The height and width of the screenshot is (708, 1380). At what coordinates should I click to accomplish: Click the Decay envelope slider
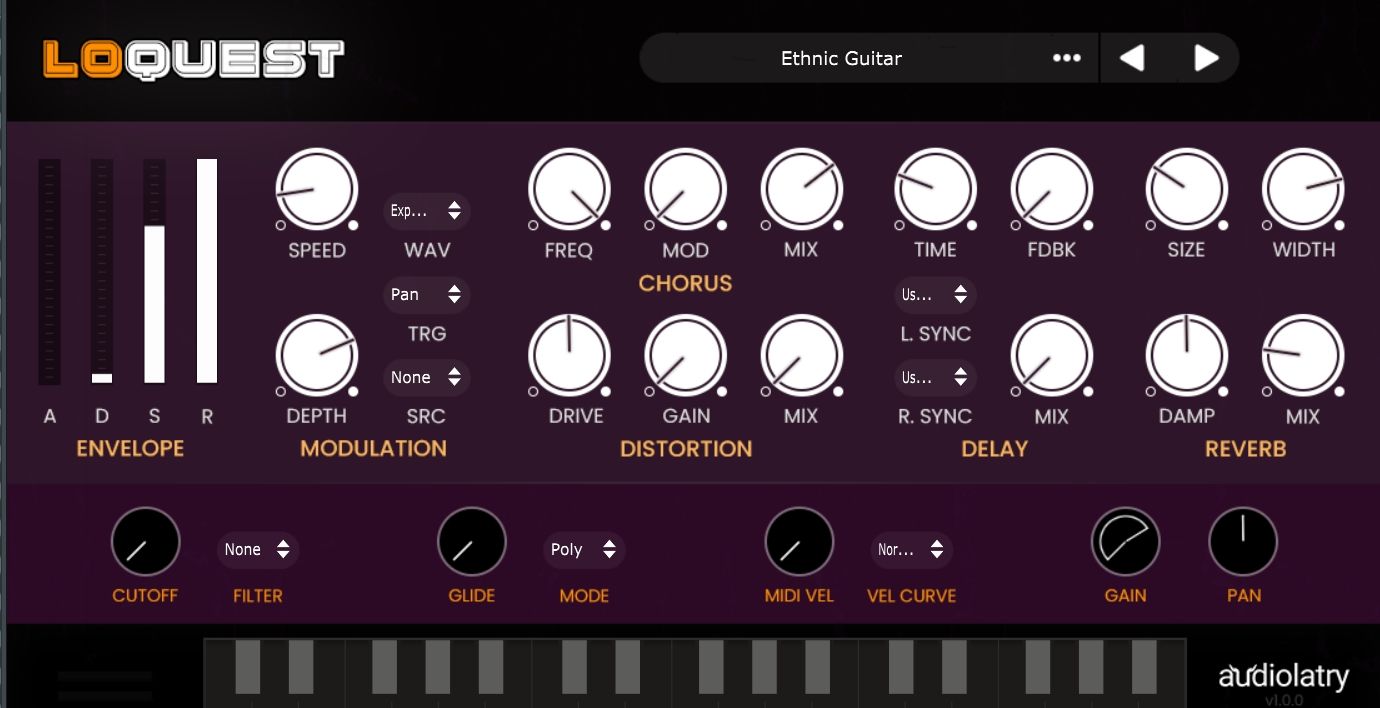[x=102, y=271]
